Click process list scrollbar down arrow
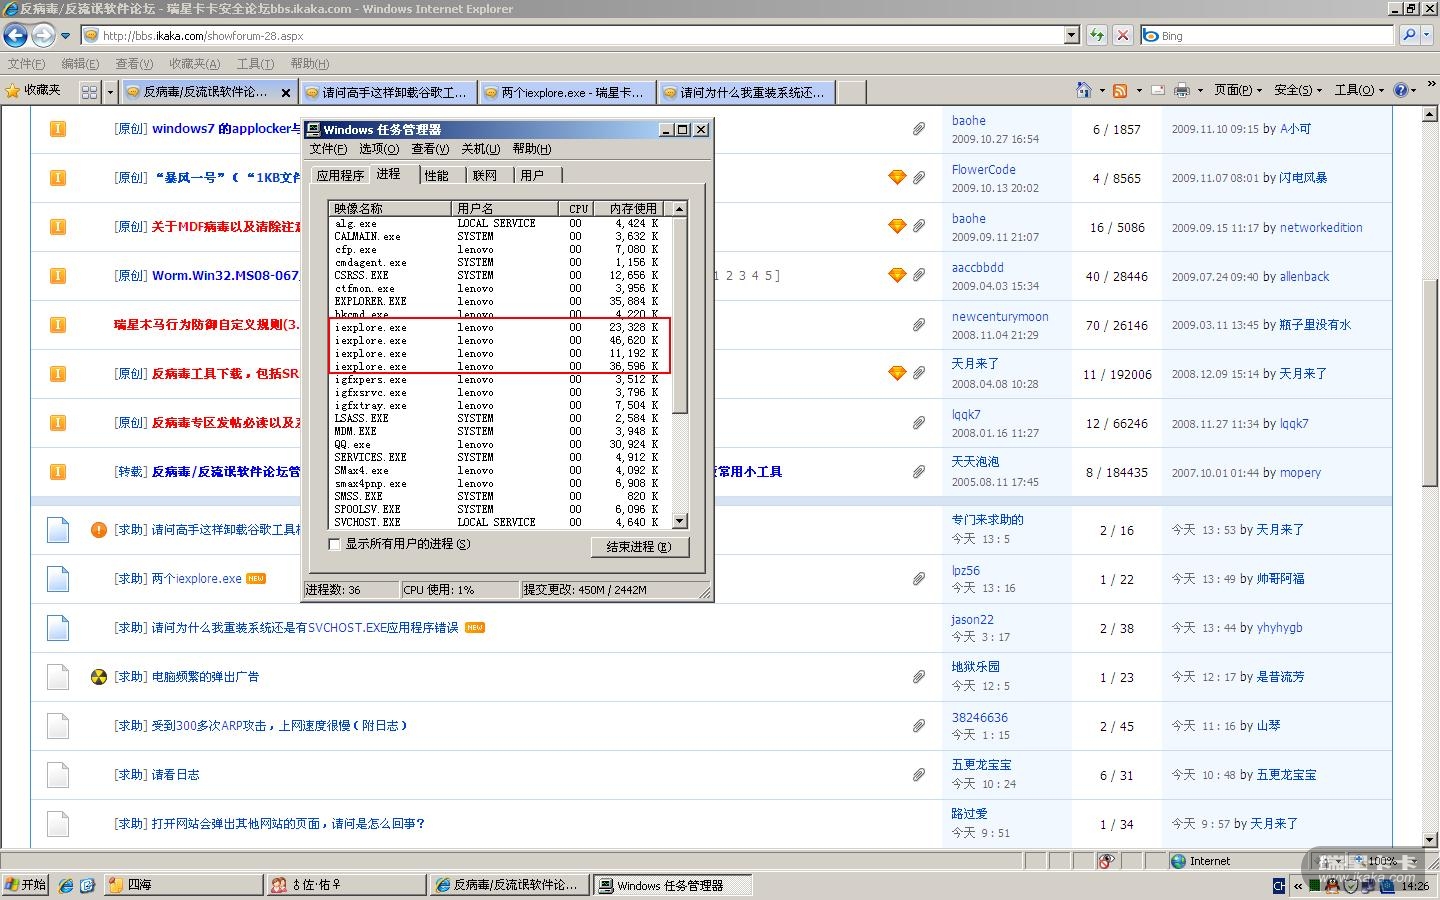 coord(680,521)
